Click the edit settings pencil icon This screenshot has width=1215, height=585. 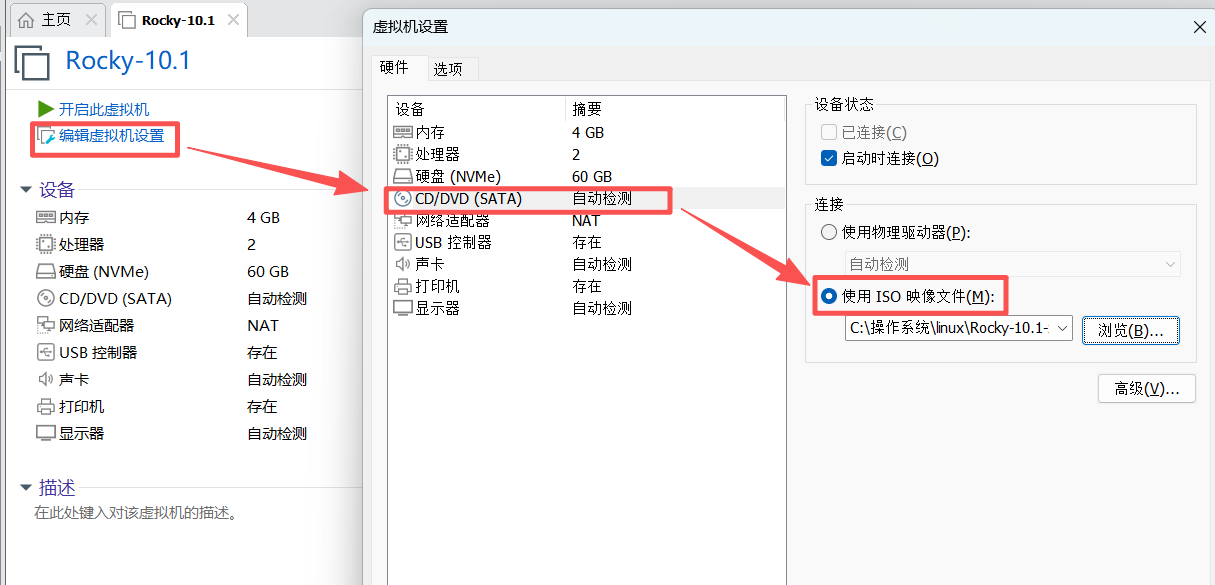tap(46, 136)
